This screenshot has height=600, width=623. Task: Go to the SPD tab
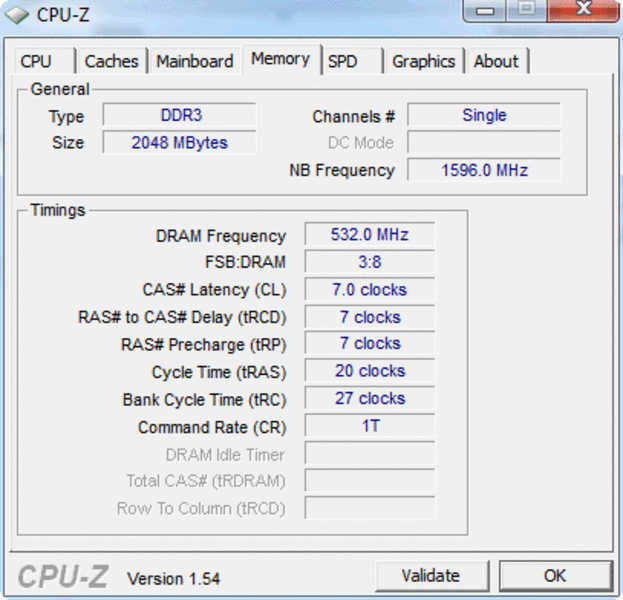352,61
